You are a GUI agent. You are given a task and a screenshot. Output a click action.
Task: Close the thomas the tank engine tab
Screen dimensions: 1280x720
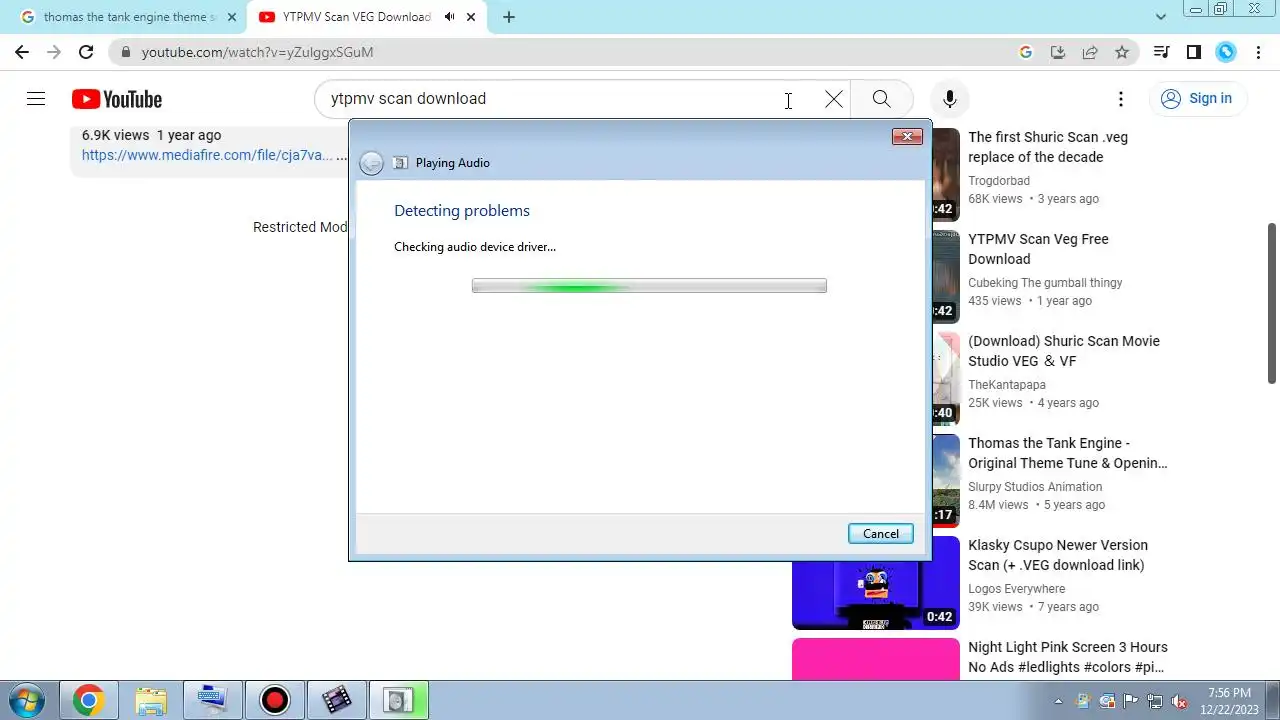[232, 17]
